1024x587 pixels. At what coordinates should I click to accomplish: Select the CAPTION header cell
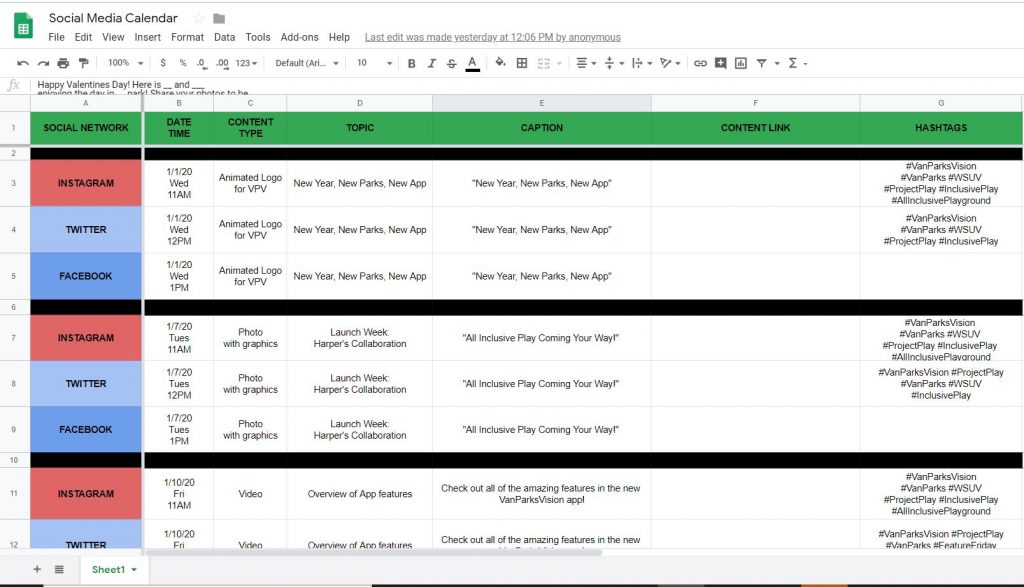541,128
